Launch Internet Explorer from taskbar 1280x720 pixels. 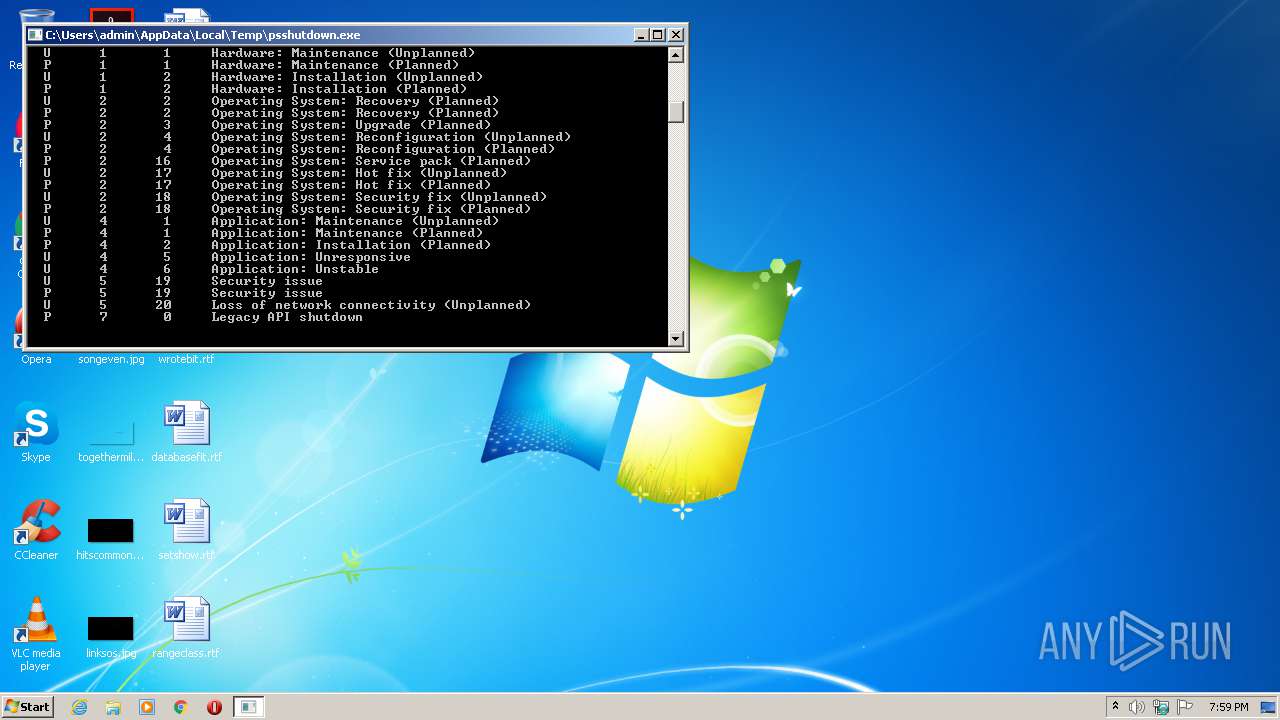[79, 707]
